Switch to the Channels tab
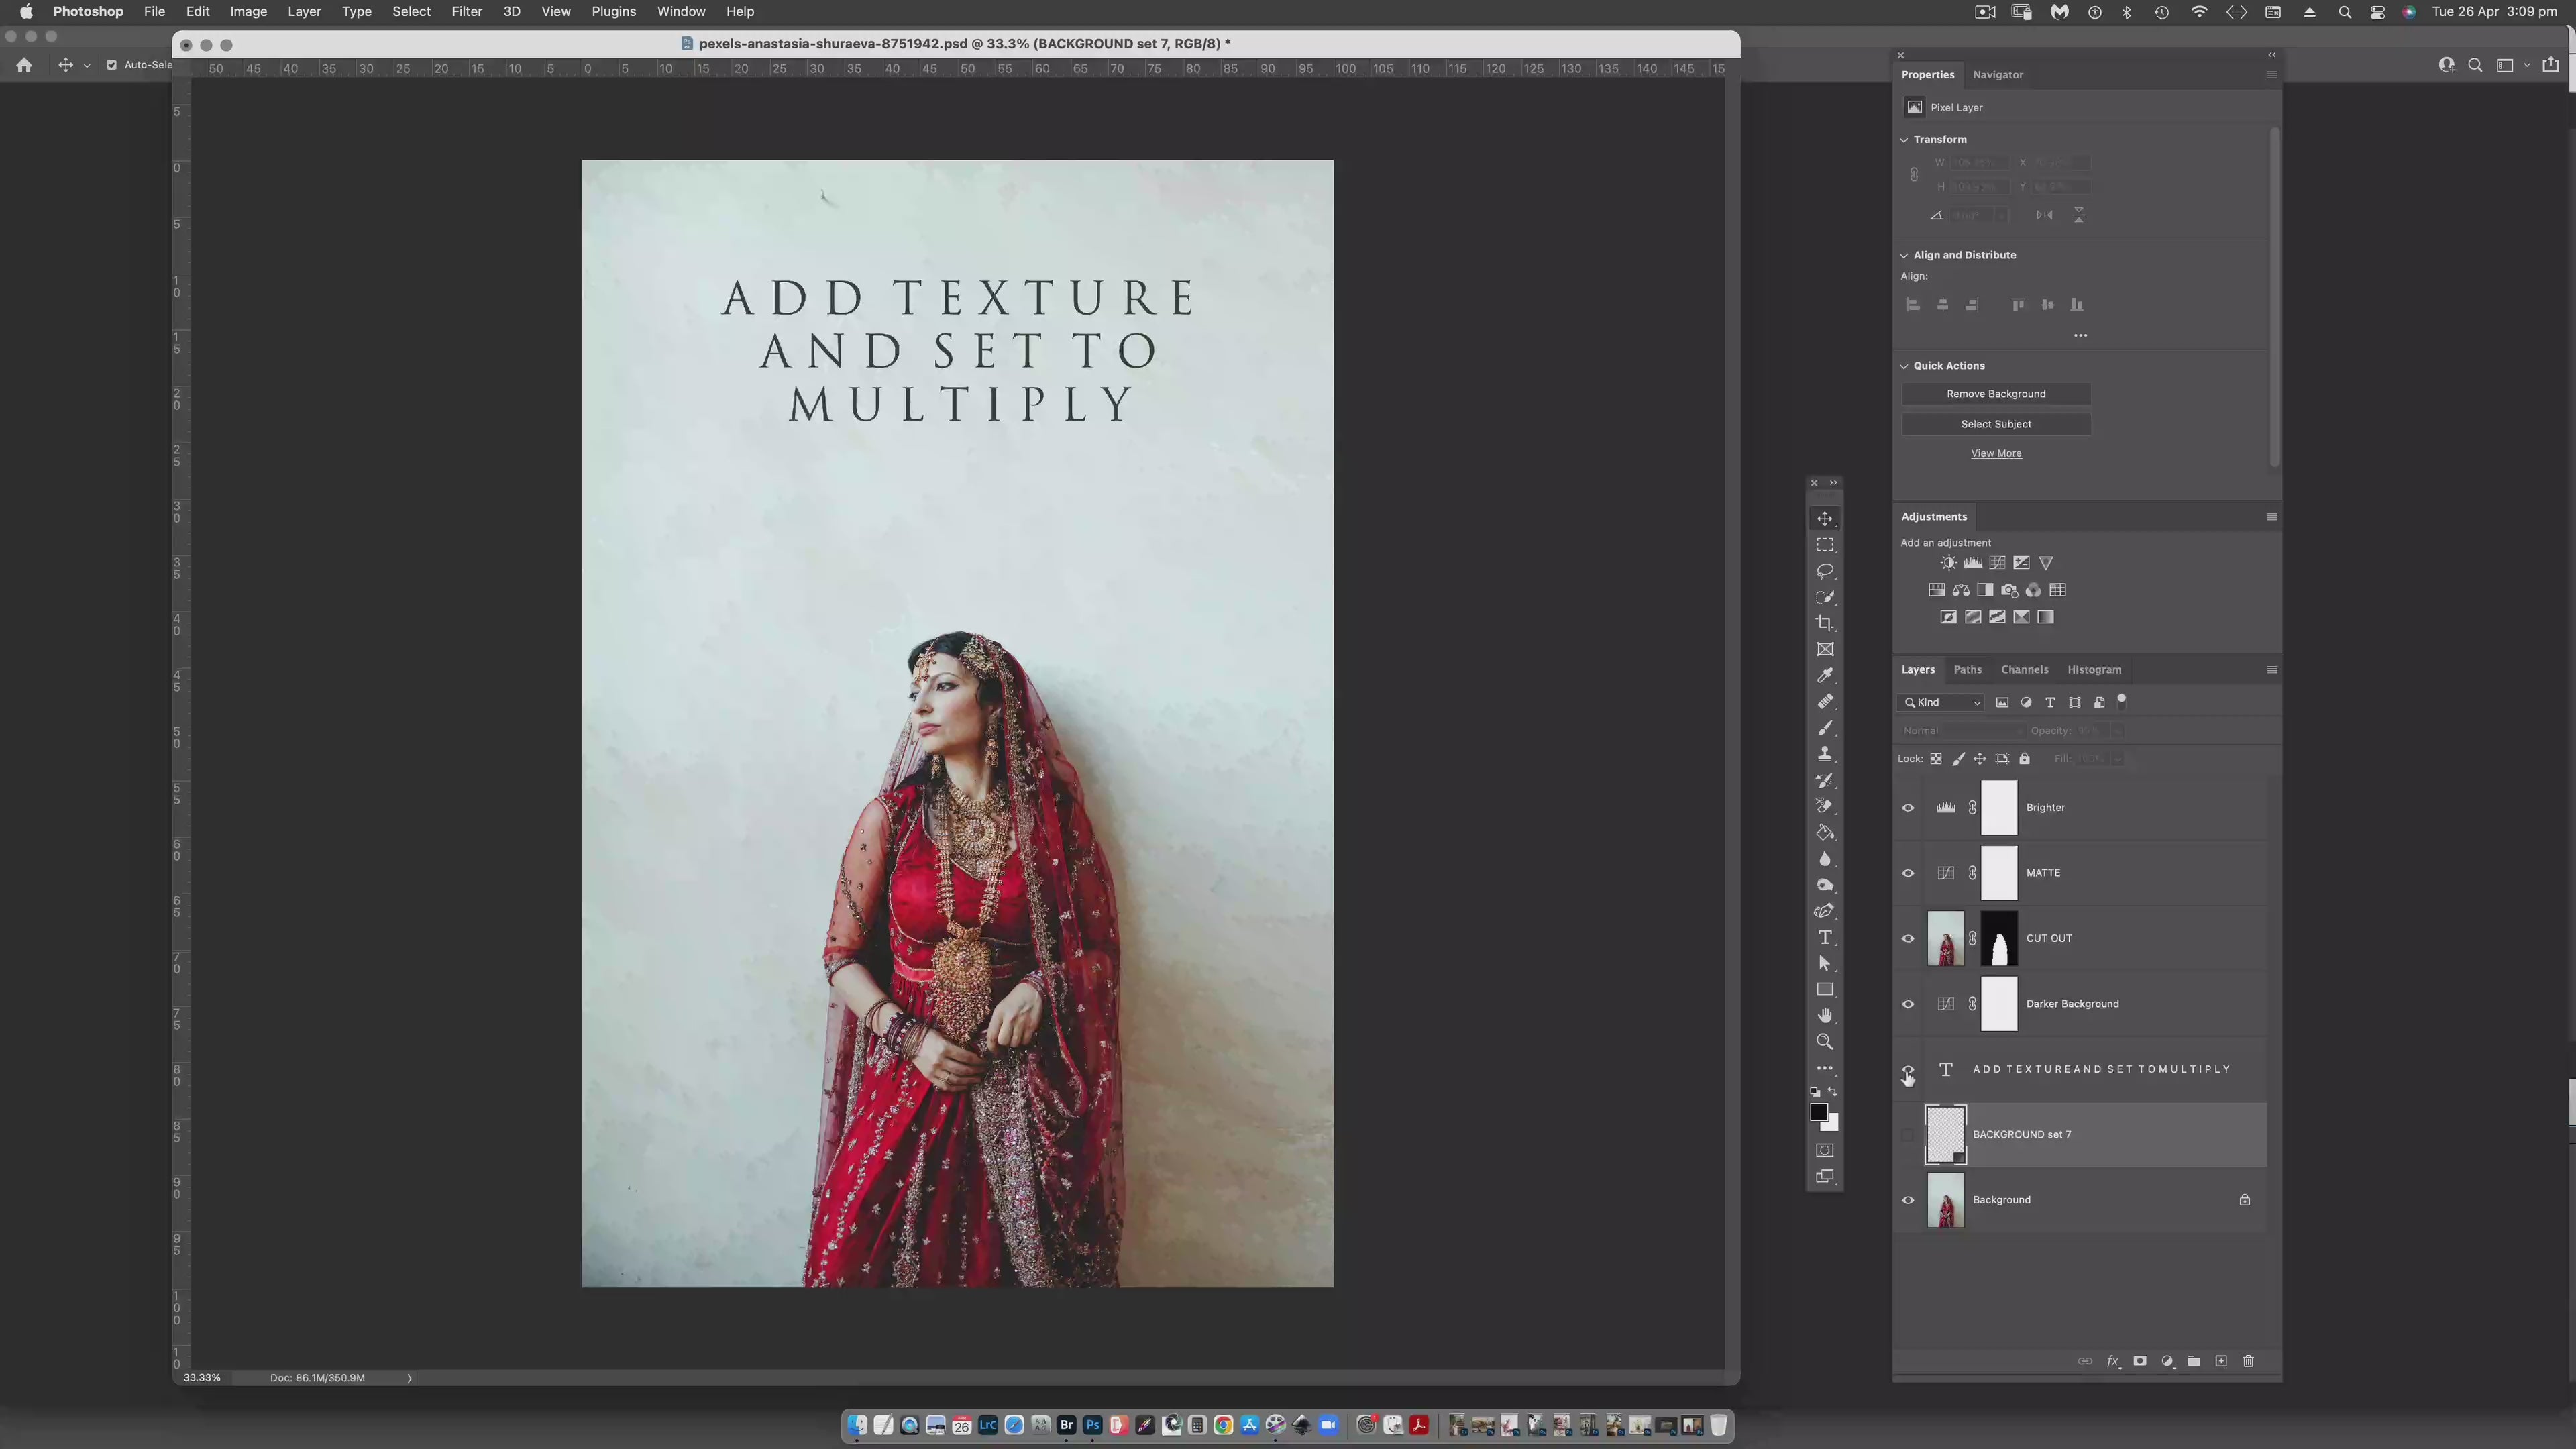This screenshot has height=1449, width=2576. pyautogui.click(x=2024, y=670)
